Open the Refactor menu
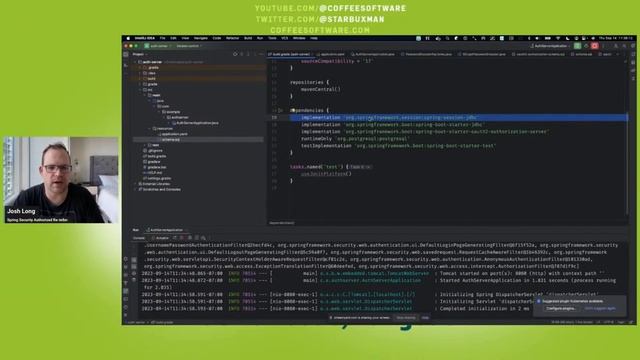Viewport: 640px width, 360px height. [232, 38]
